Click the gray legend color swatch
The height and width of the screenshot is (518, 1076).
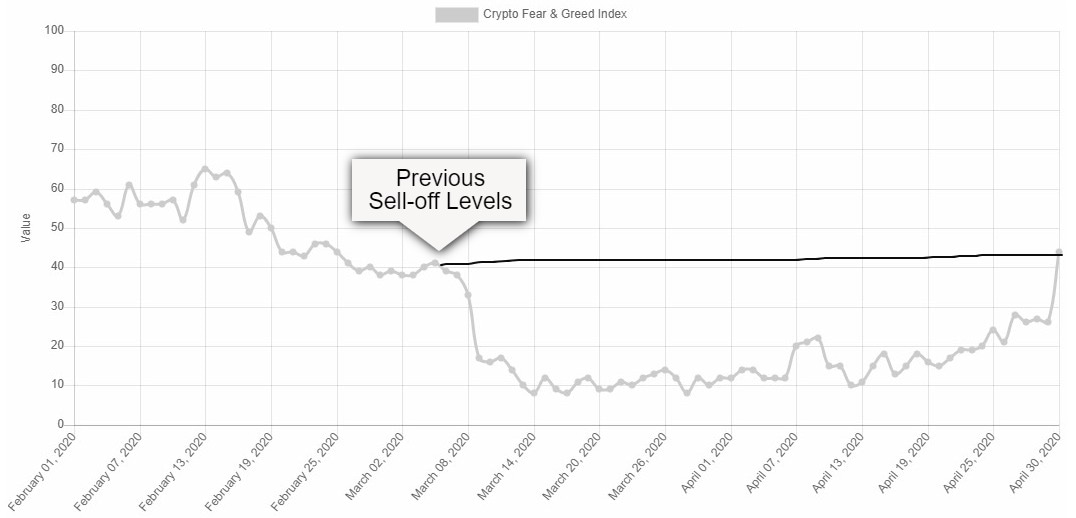tap(456, 14)
